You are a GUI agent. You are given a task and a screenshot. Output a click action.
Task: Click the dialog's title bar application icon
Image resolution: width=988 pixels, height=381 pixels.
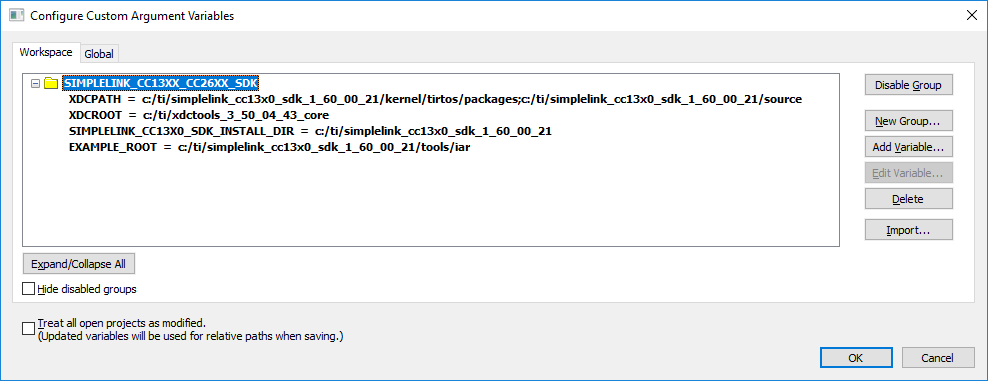[16, 16]
